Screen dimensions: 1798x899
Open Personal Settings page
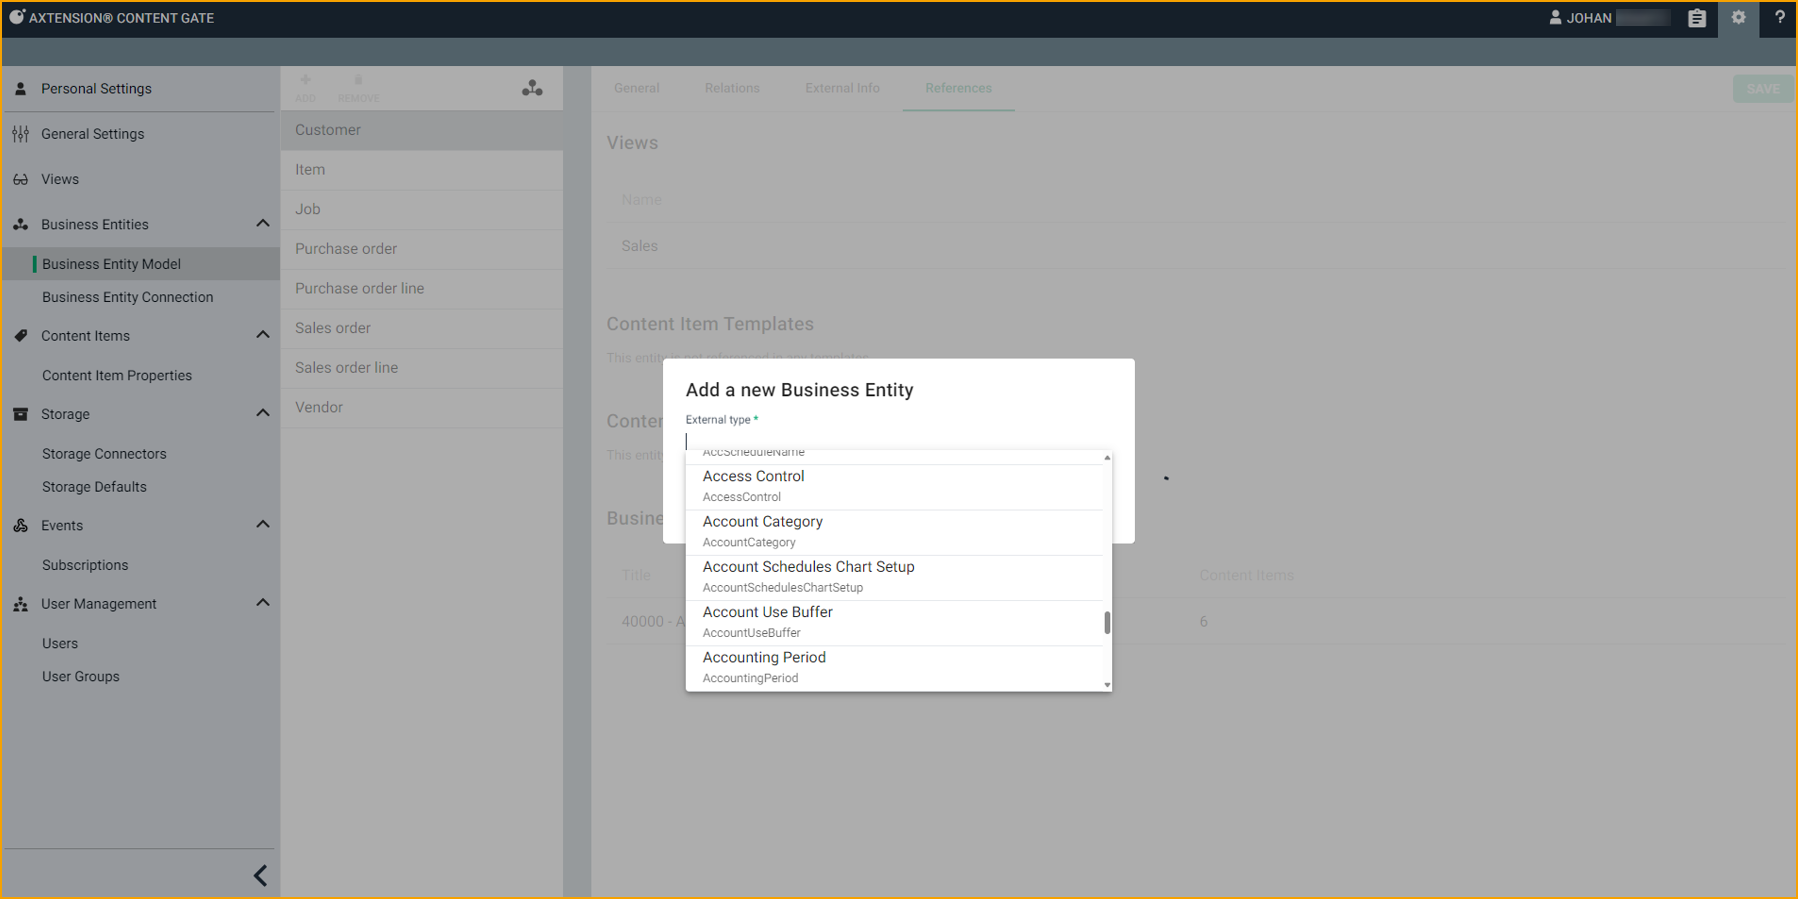(96, 89)
